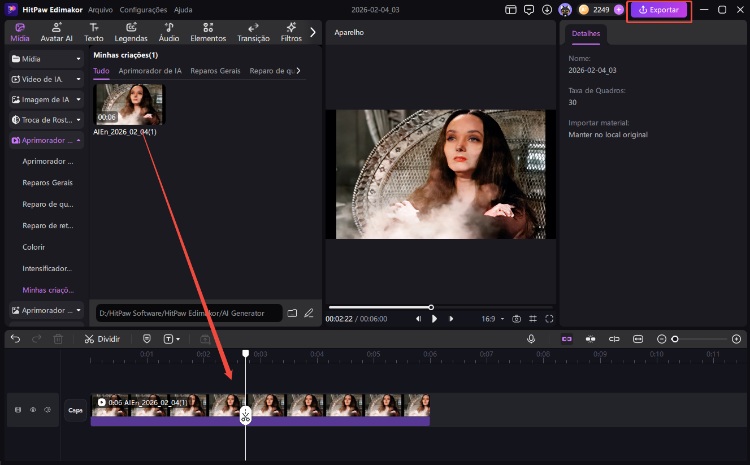
Task: Open the download center icon in title bar
Action: [547, 10]
